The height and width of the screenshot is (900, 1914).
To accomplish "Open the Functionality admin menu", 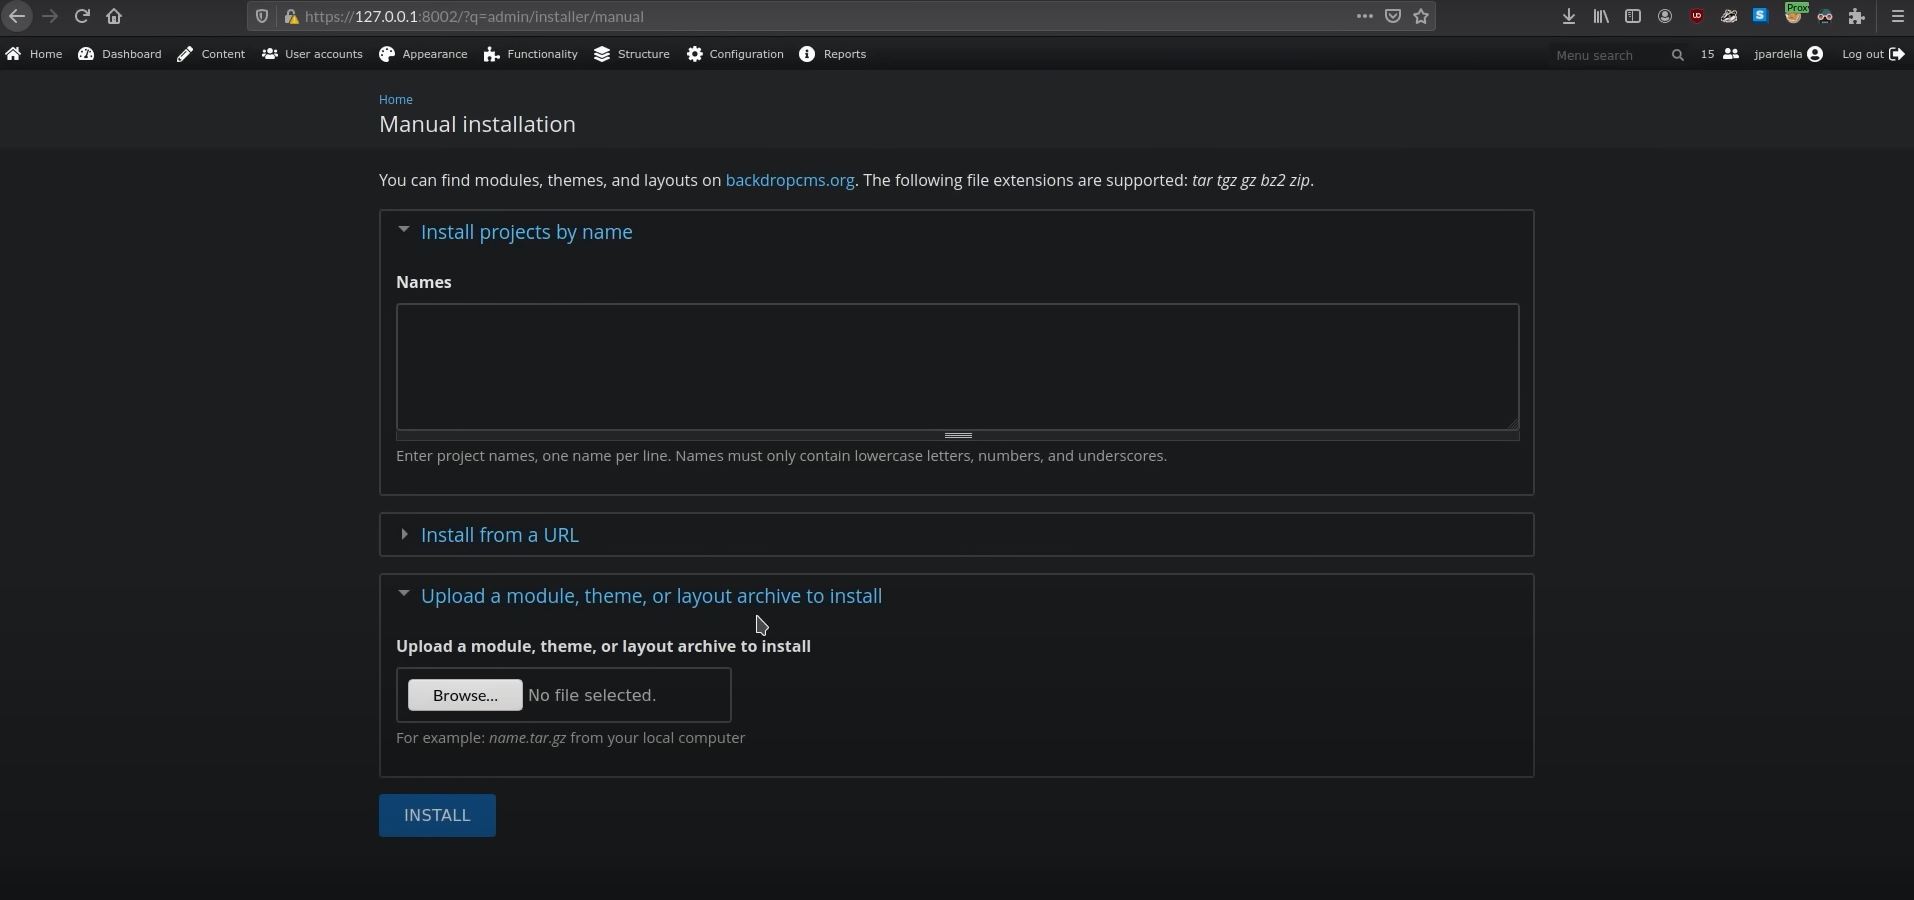I will pos(531,54).
